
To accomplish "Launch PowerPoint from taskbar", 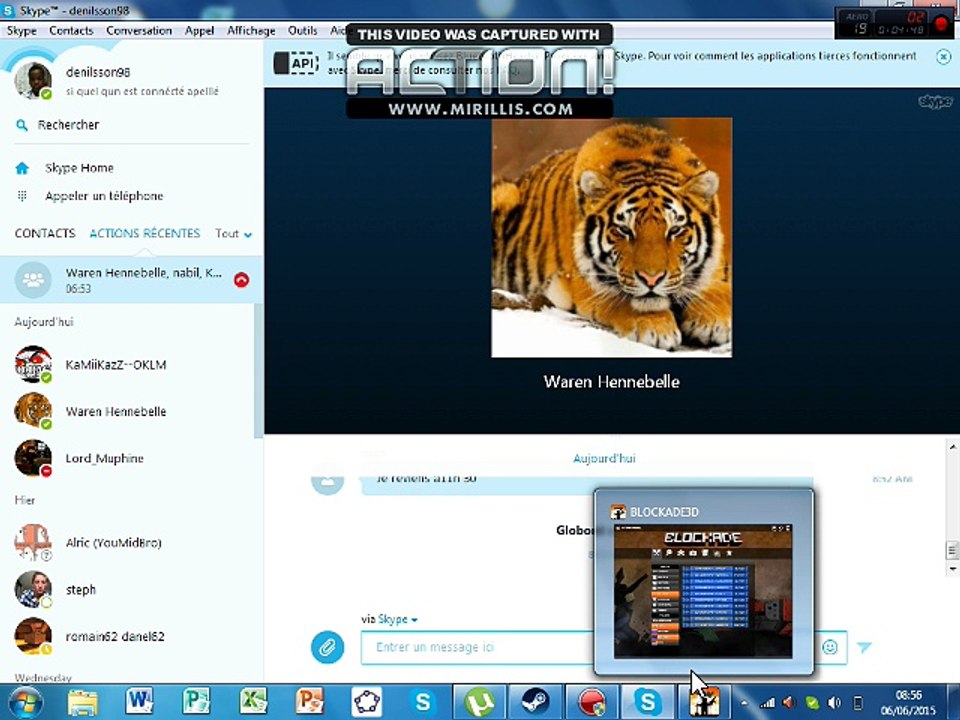I will (309, 702).
